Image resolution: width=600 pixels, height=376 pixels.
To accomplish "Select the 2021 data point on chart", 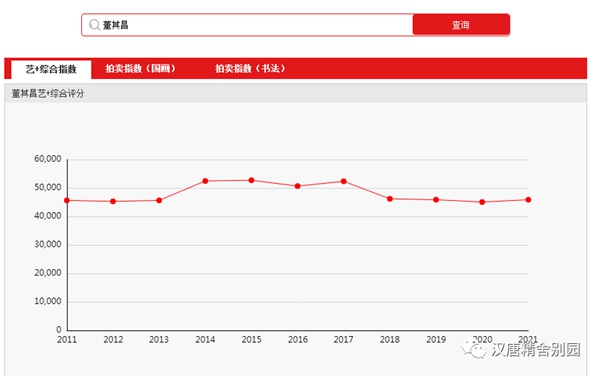I will click(x=528, y=200).
